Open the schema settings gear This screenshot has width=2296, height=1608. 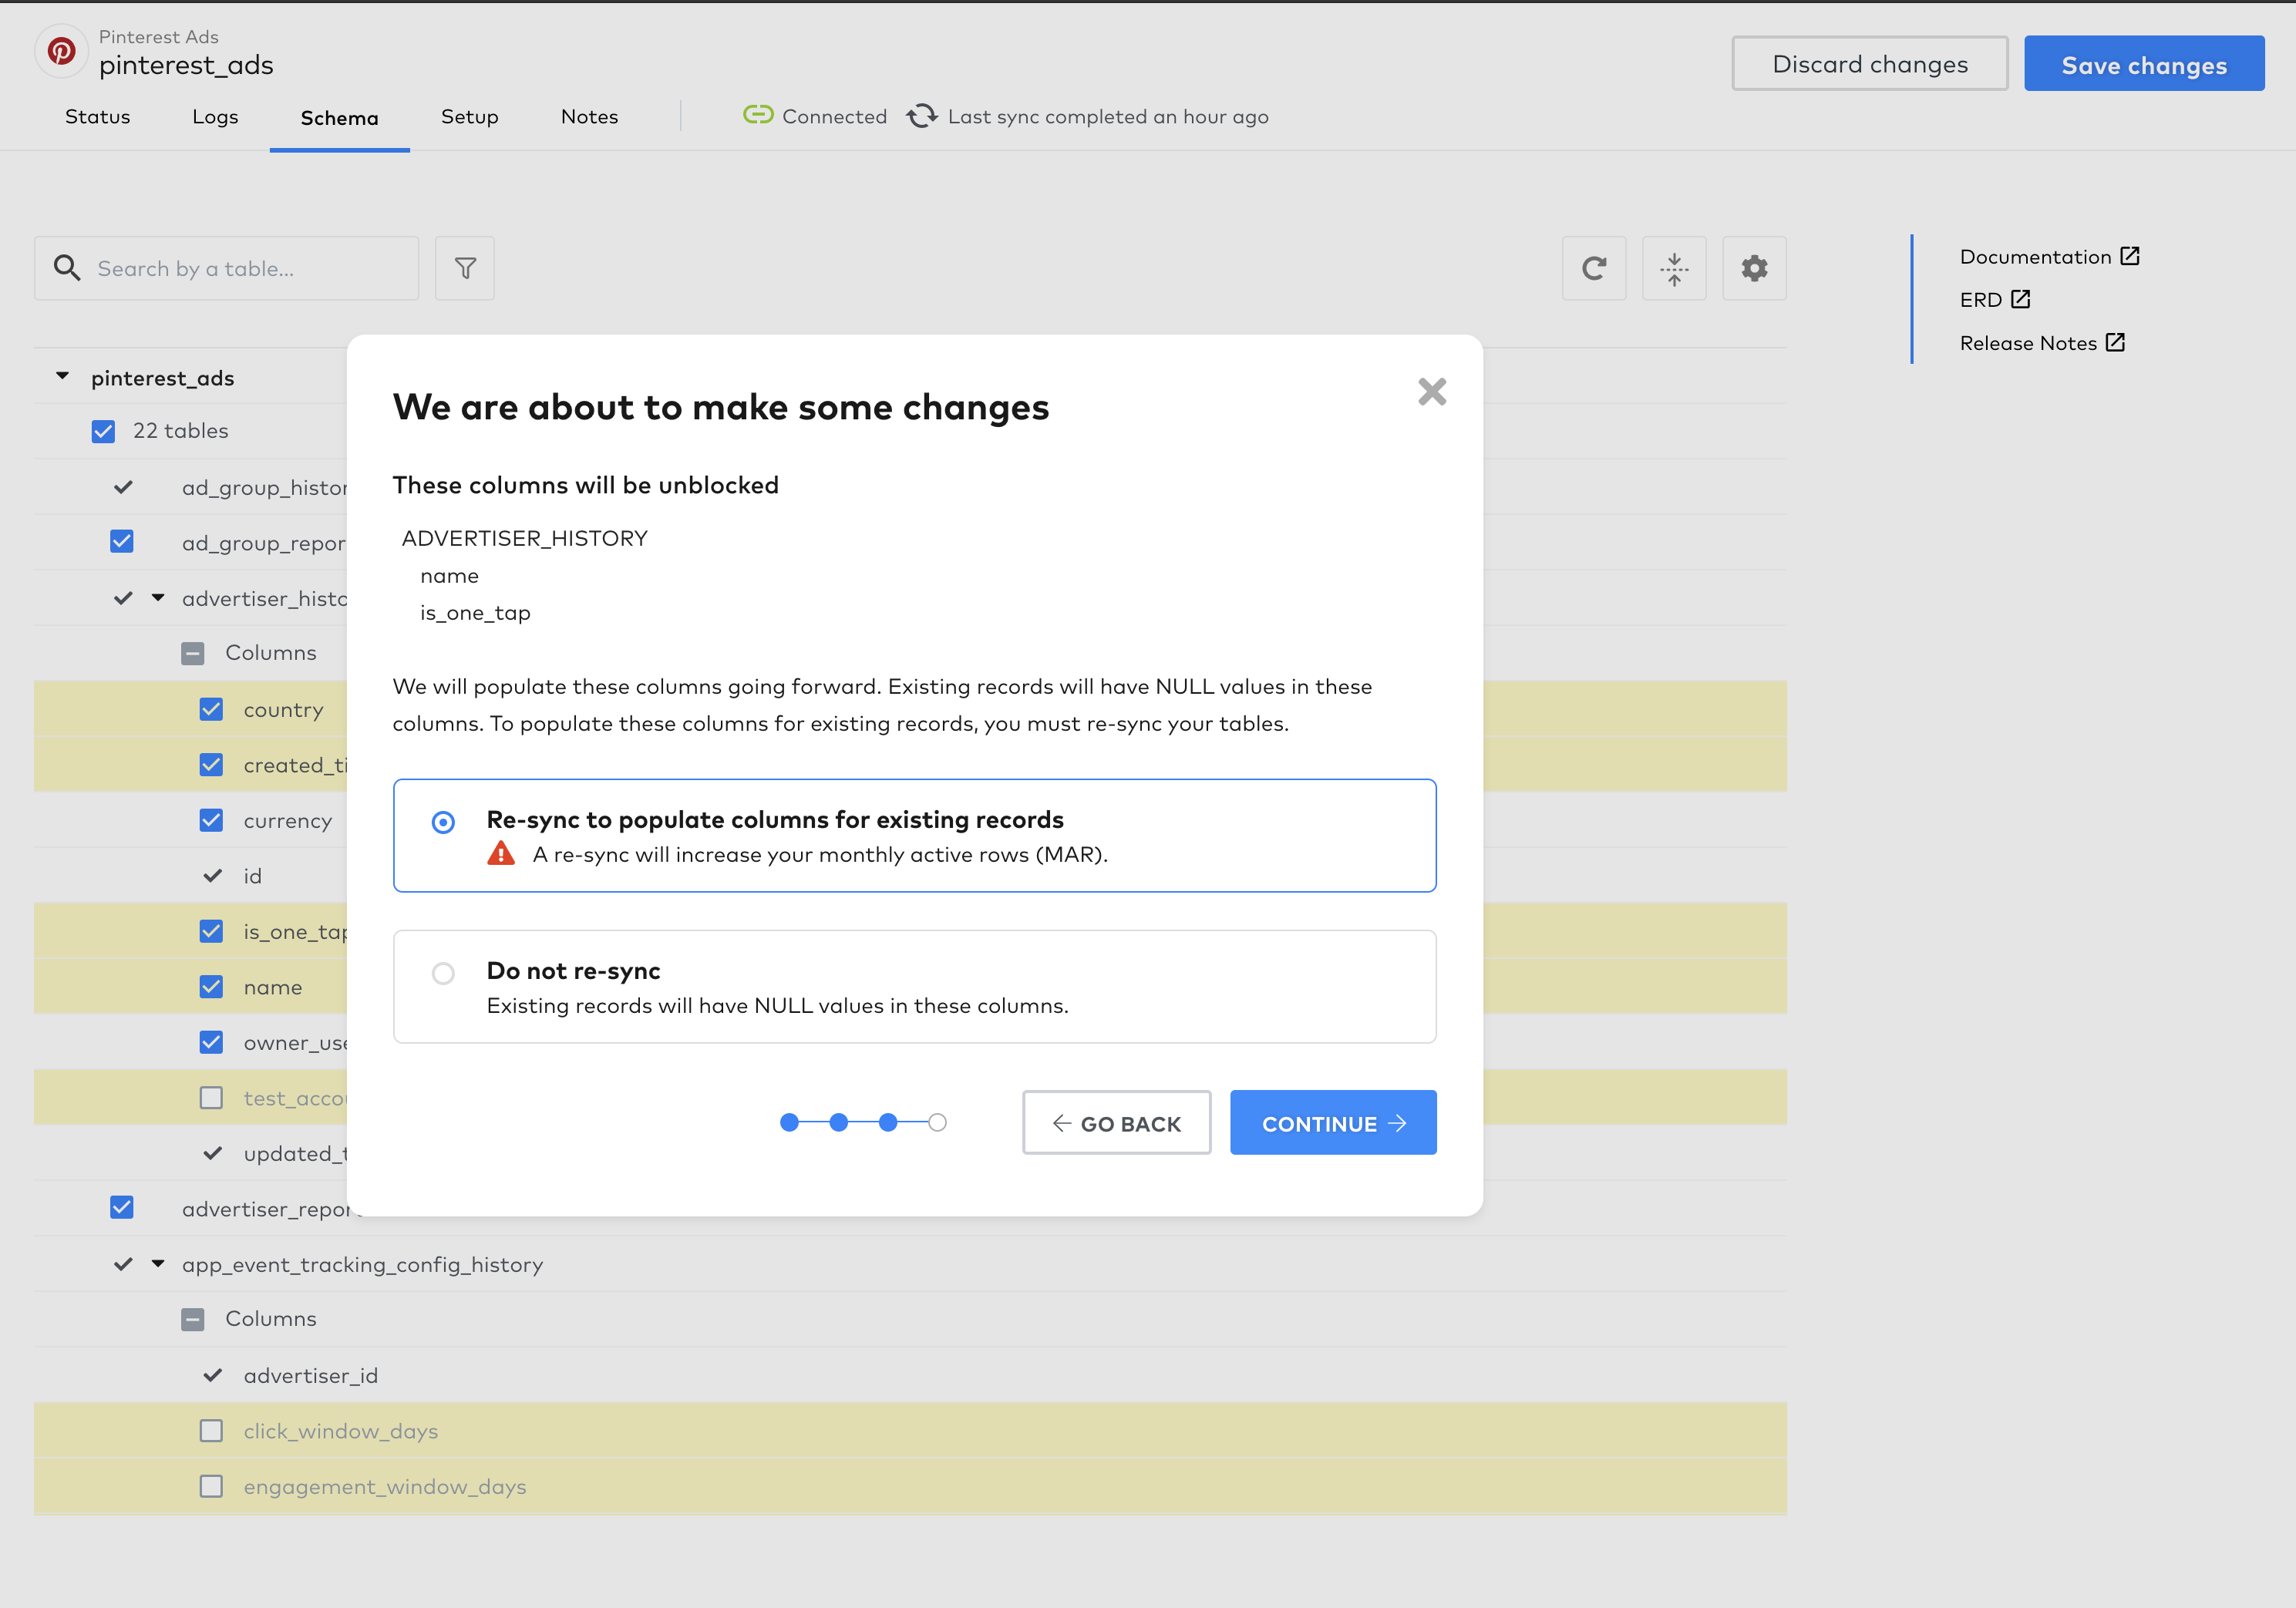[1754, 268]
